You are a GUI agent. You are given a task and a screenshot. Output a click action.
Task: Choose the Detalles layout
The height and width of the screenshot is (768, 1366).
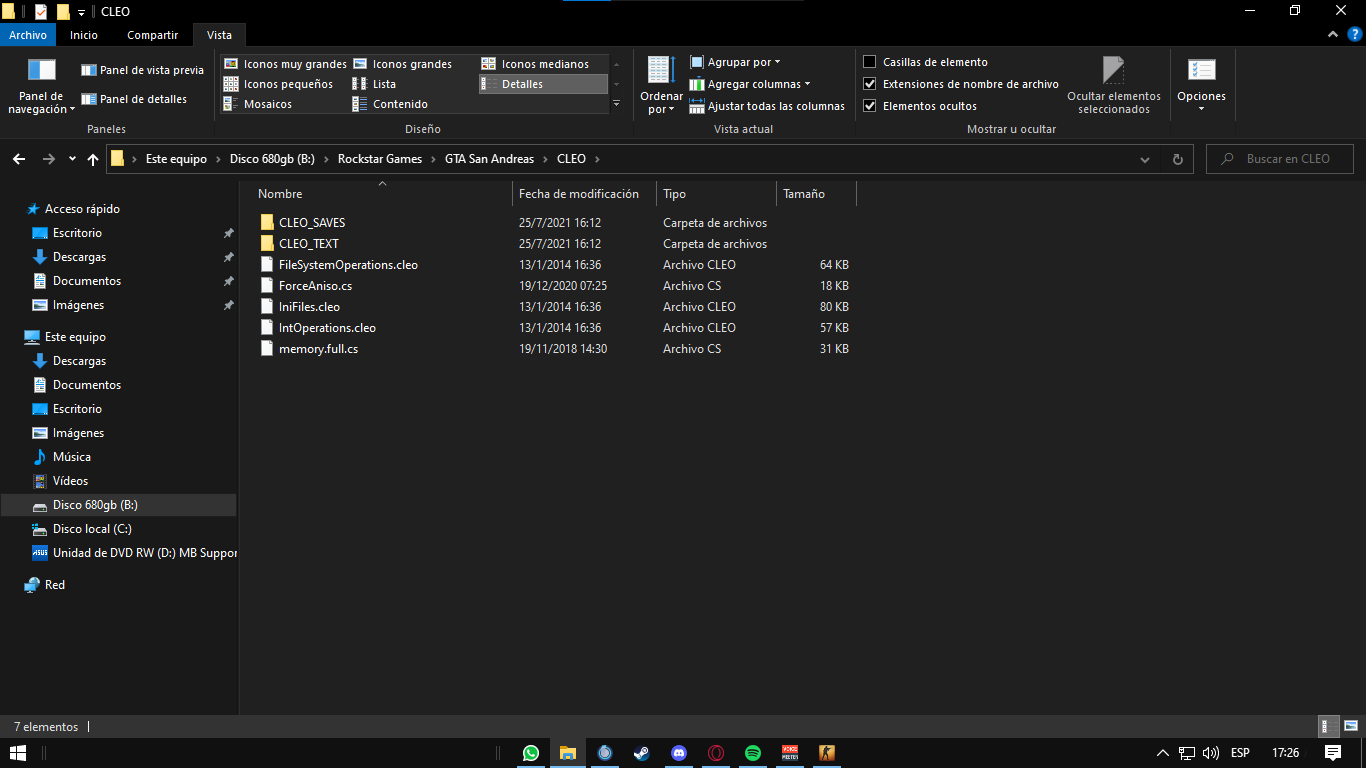[x=543, y=84]
